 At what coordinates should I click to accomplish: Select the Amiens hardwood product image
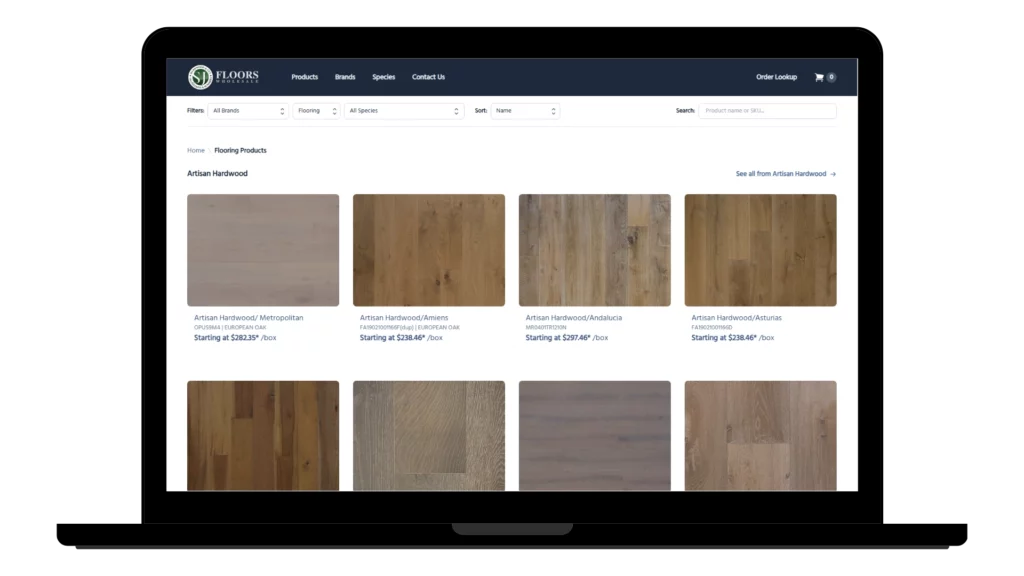(429, 250)
